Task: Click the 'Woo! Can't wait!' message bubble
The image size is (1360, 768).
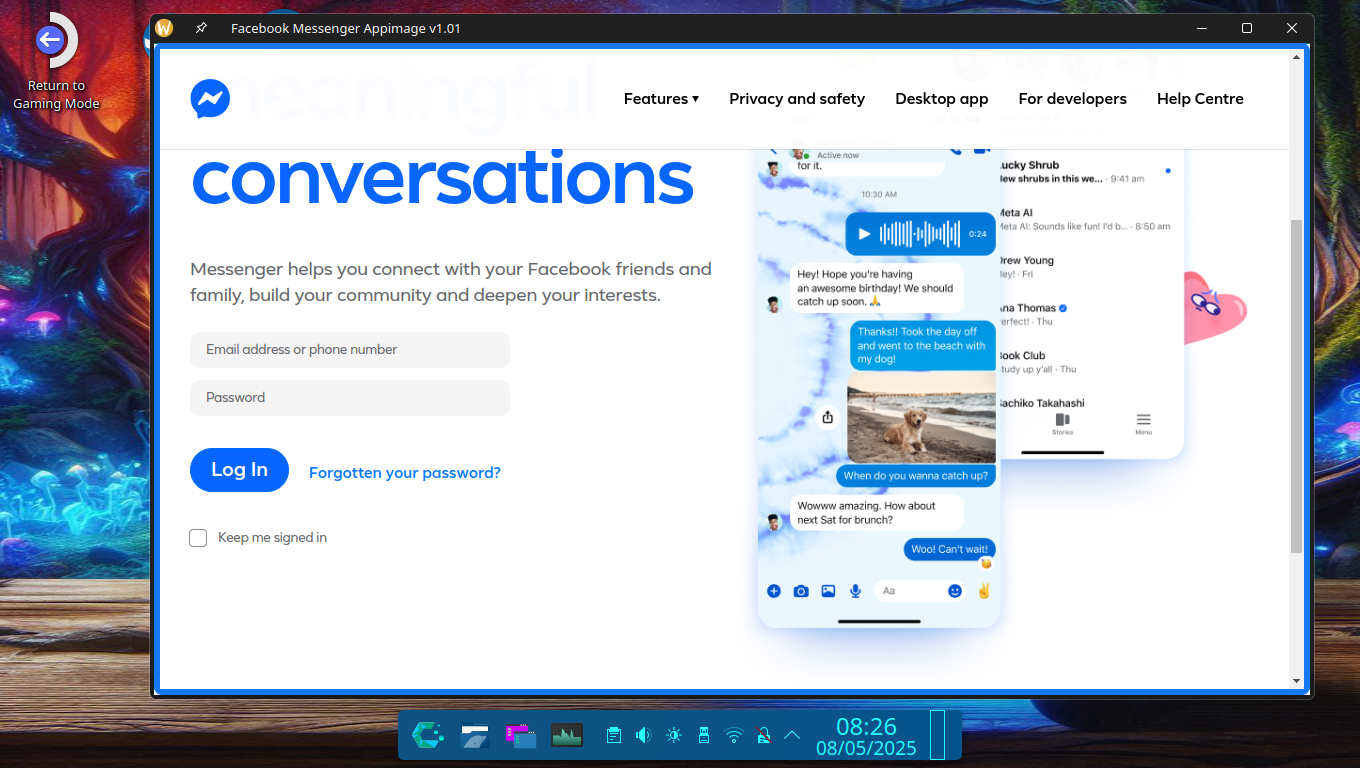Action: [949, 549]
